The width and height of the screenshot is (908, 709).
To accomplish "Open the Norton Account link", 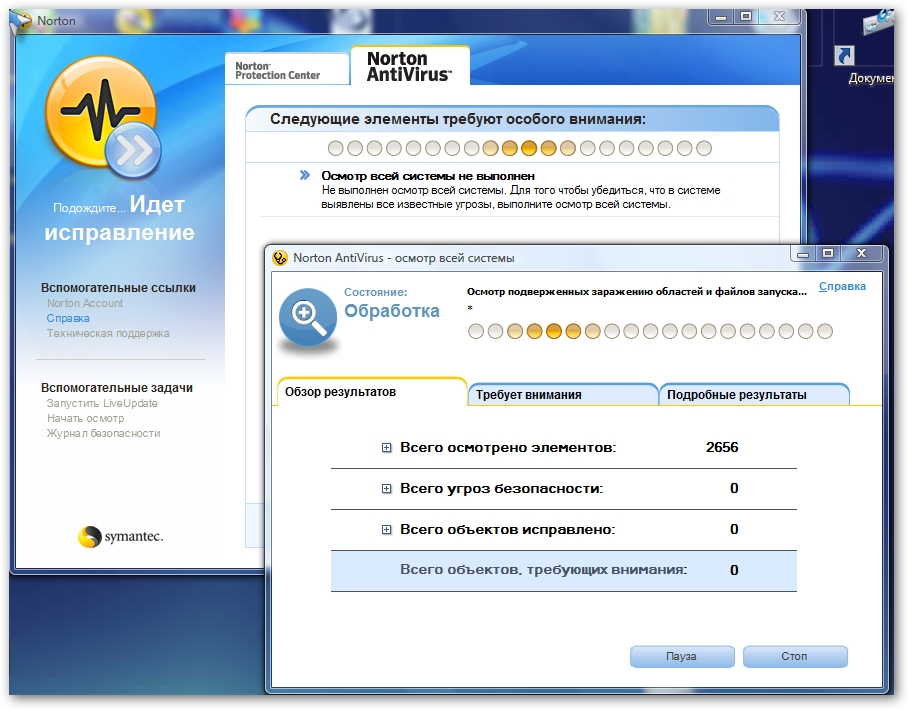I will point(85,303).
